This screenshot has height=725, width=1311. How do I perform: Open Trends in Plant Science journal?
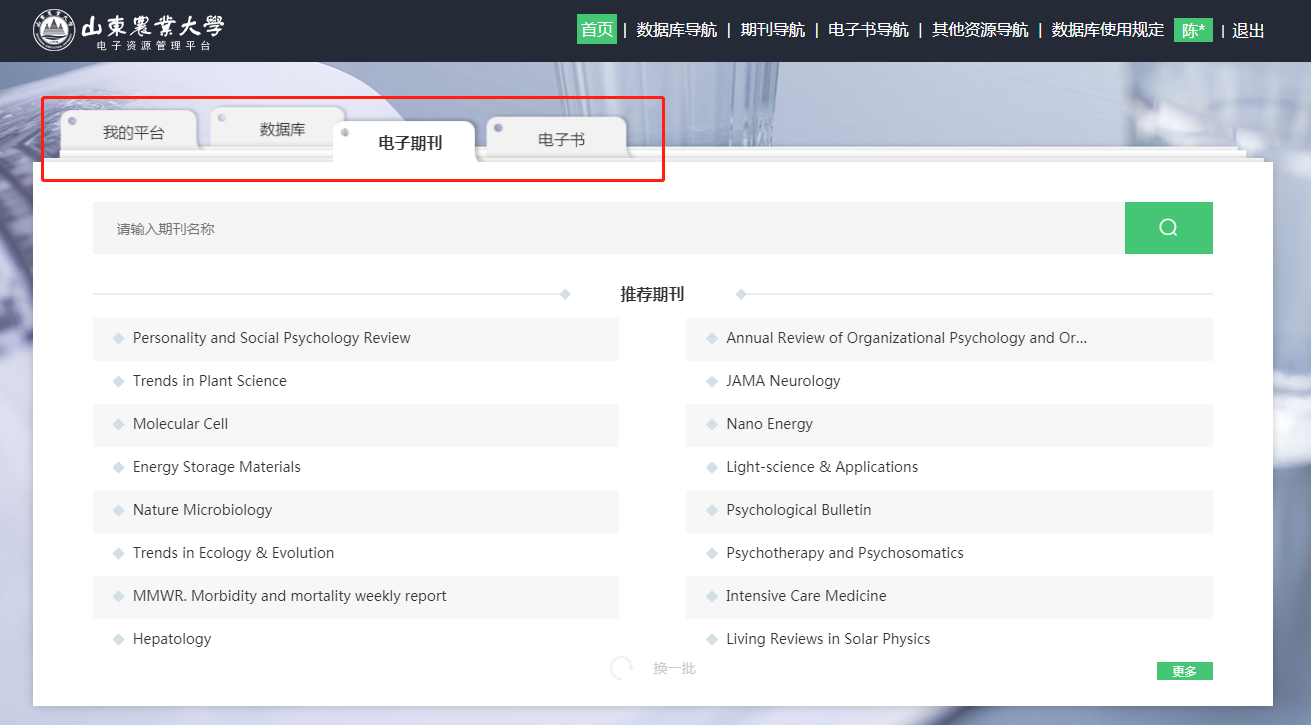(x=209, y=381)
